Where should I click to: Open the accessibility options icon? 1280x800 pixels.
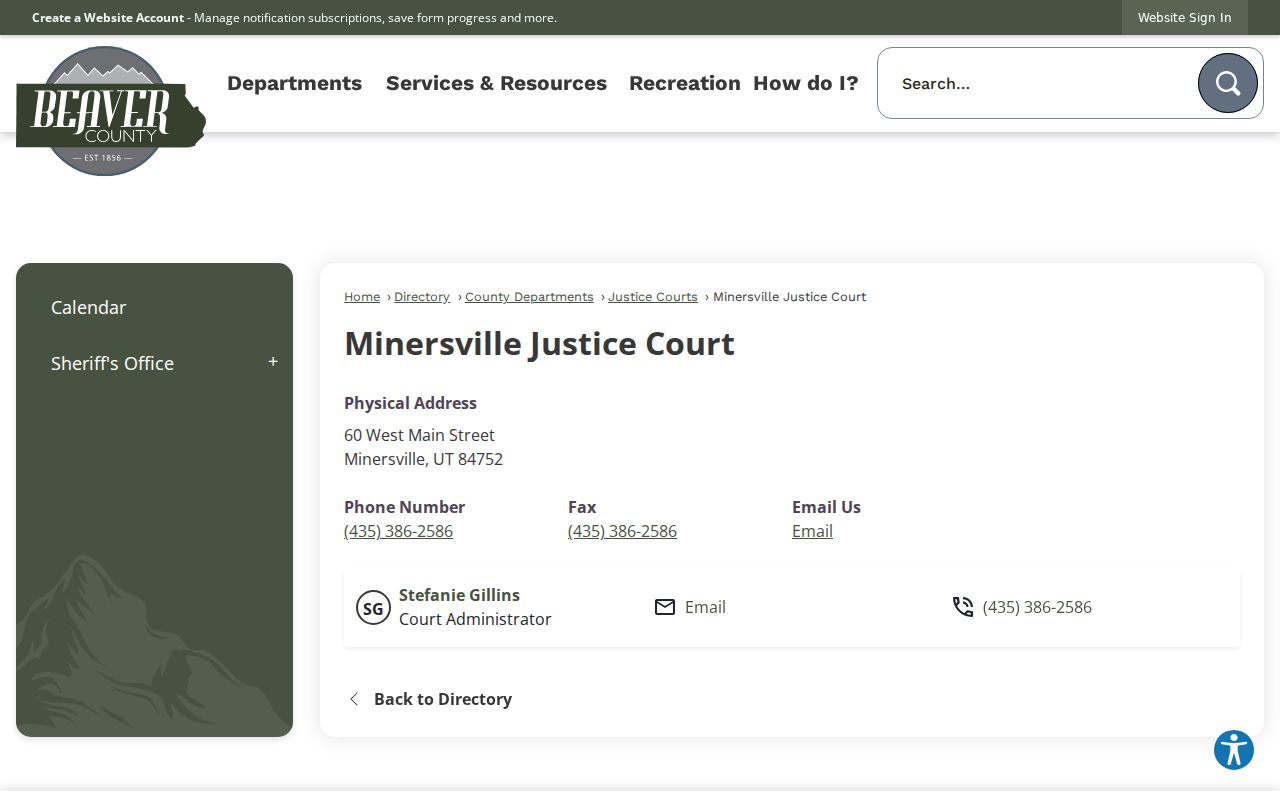coord(1234,750)
